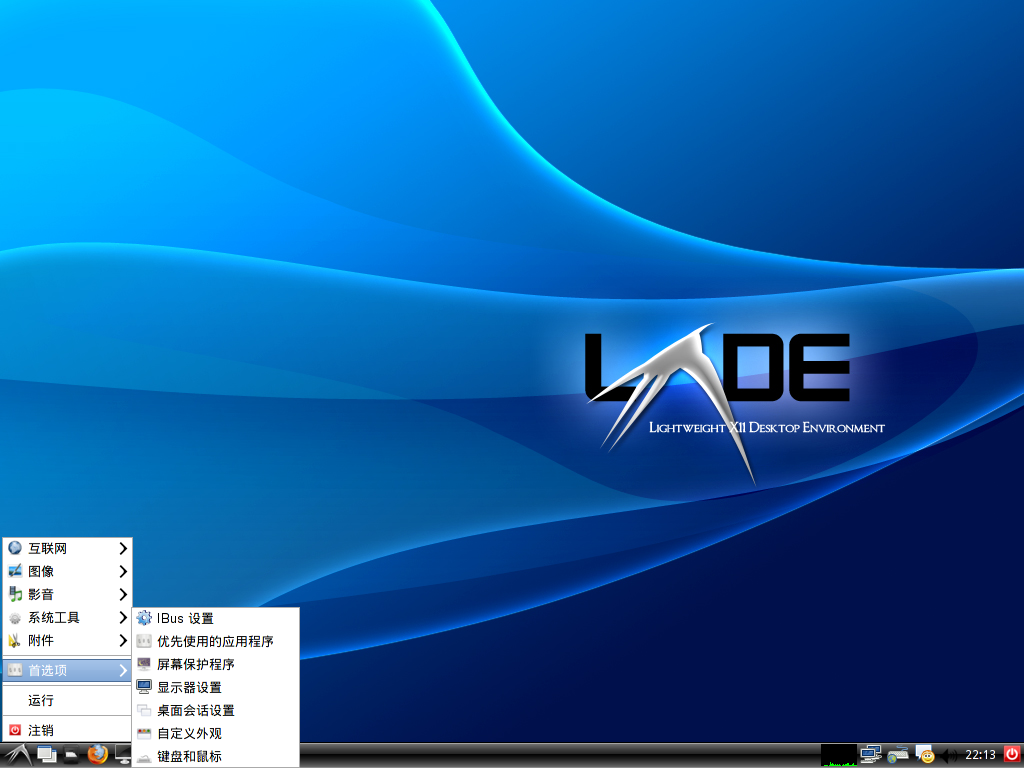Click the icon beside 优先使用的应用程序
The image size is (1024, 768).
click(144, 641)
